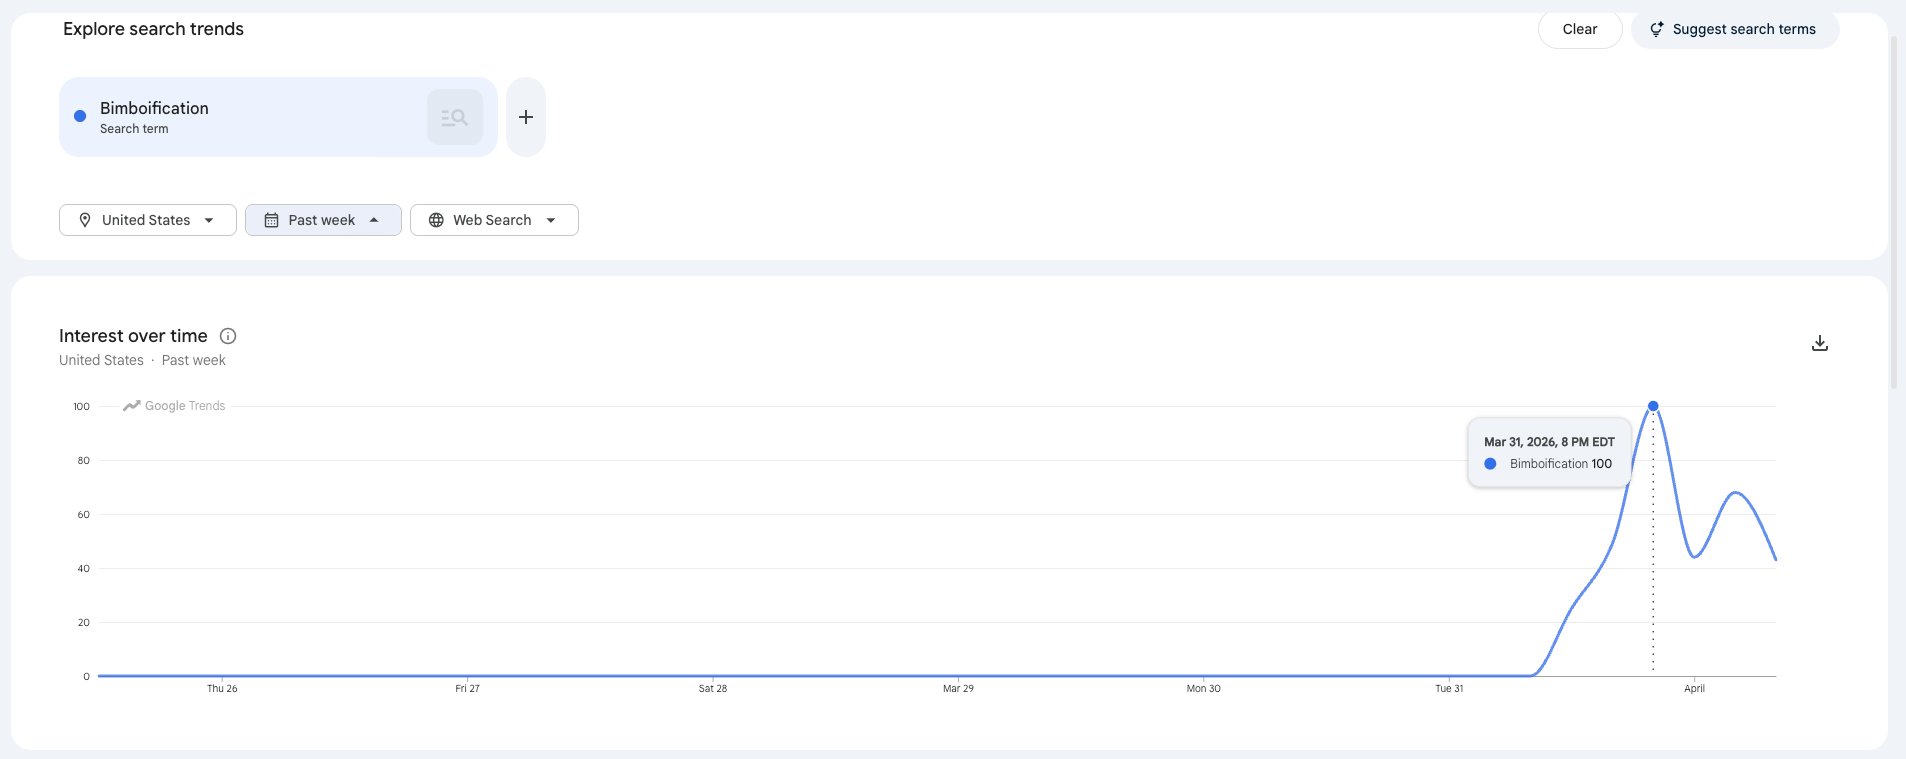Viewport: 1906px width, 759px height.
Task: Click the Explore search trends heading
Action: point(153,29)
